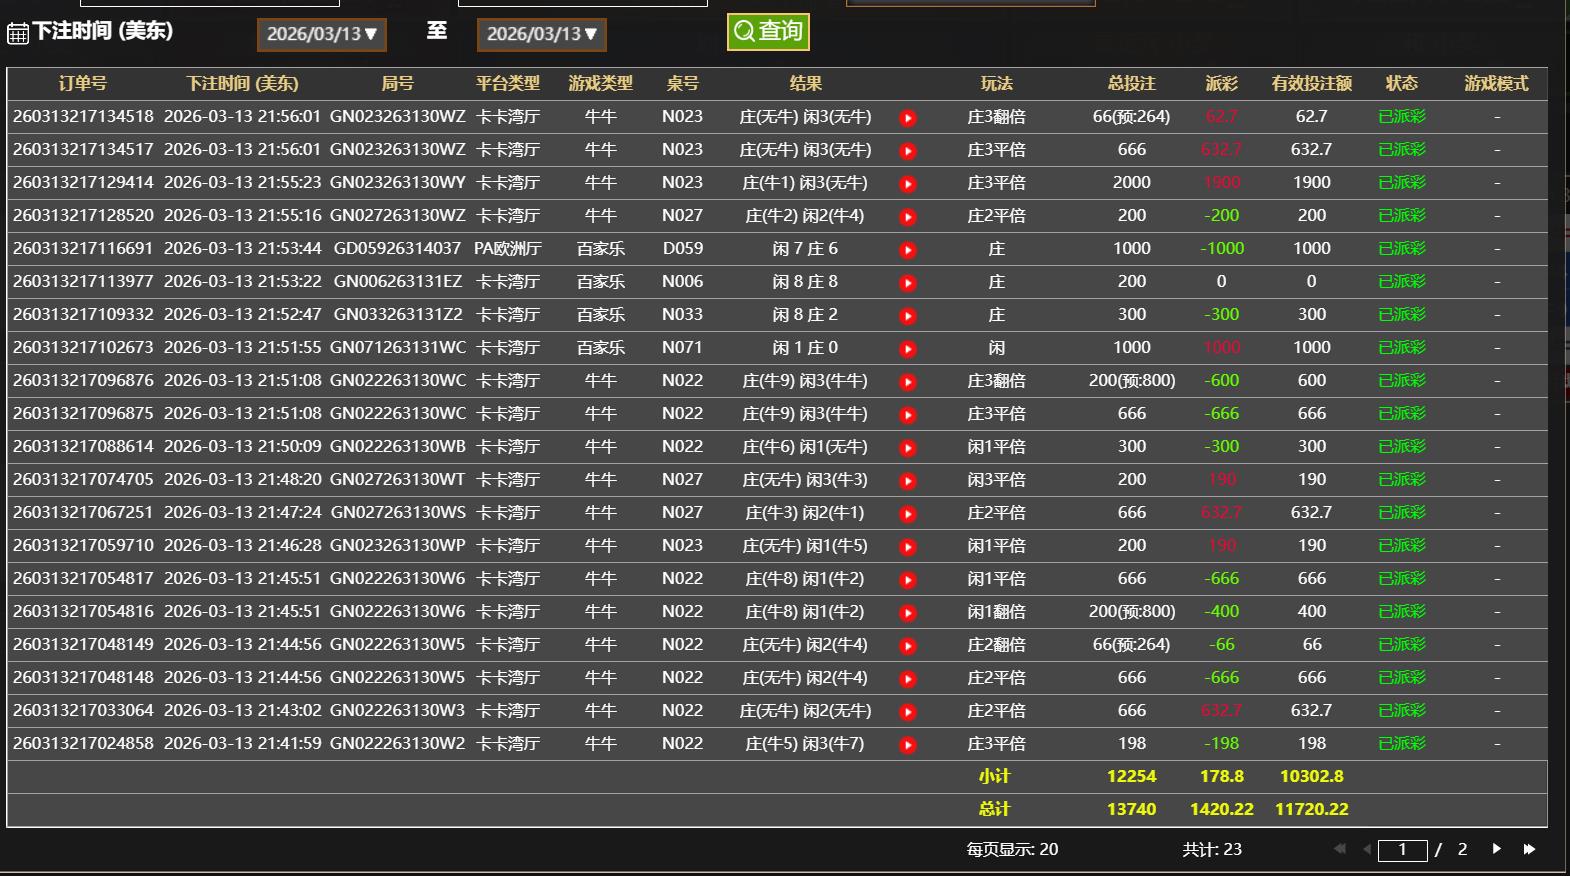Click the 派彩 column header
1570x876 pixels.
click(x=1221, y=84)
